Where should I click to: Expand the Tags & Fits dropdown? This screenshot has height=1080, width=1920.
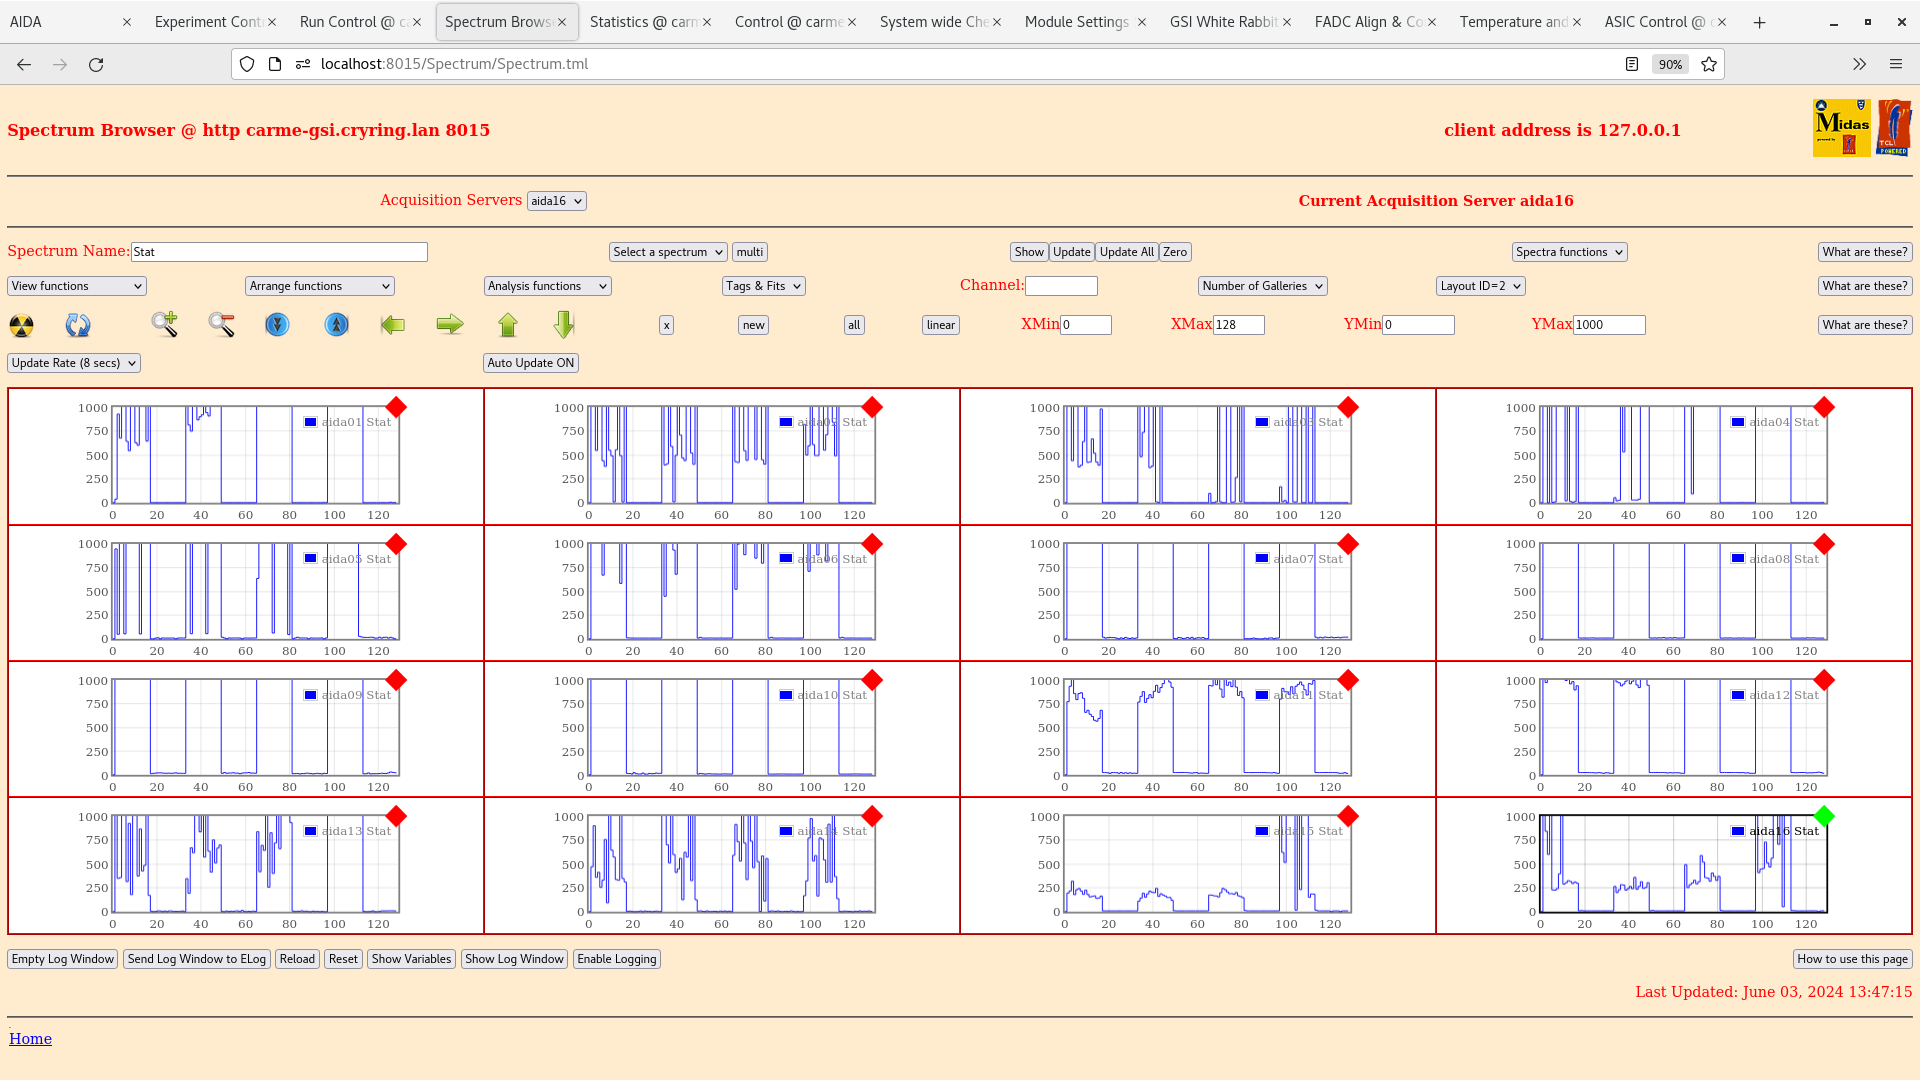tap(764, 286)
